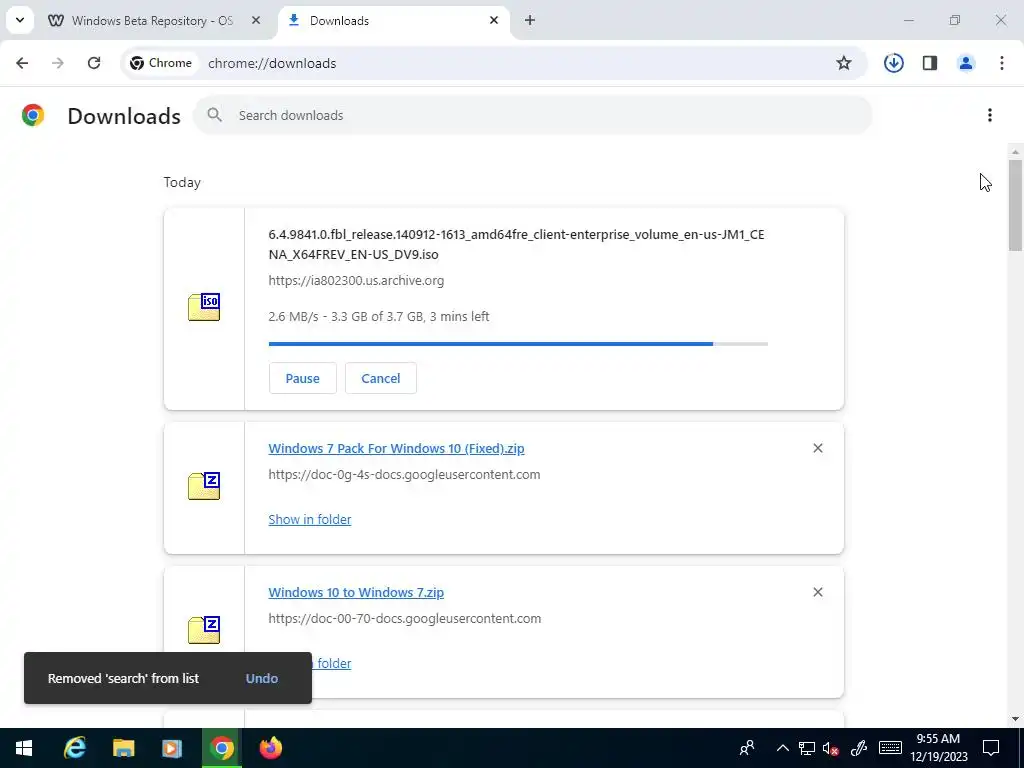Click the archive.org source URL
Viewport: 1024px width, 768px height.
(356, 281)
